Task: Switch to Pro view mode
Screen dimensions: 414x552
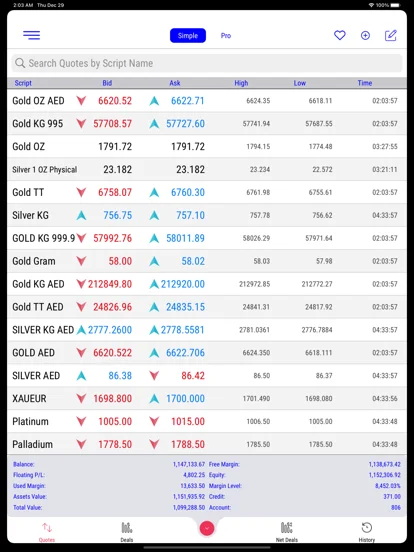Action: (x=226, y=36)
